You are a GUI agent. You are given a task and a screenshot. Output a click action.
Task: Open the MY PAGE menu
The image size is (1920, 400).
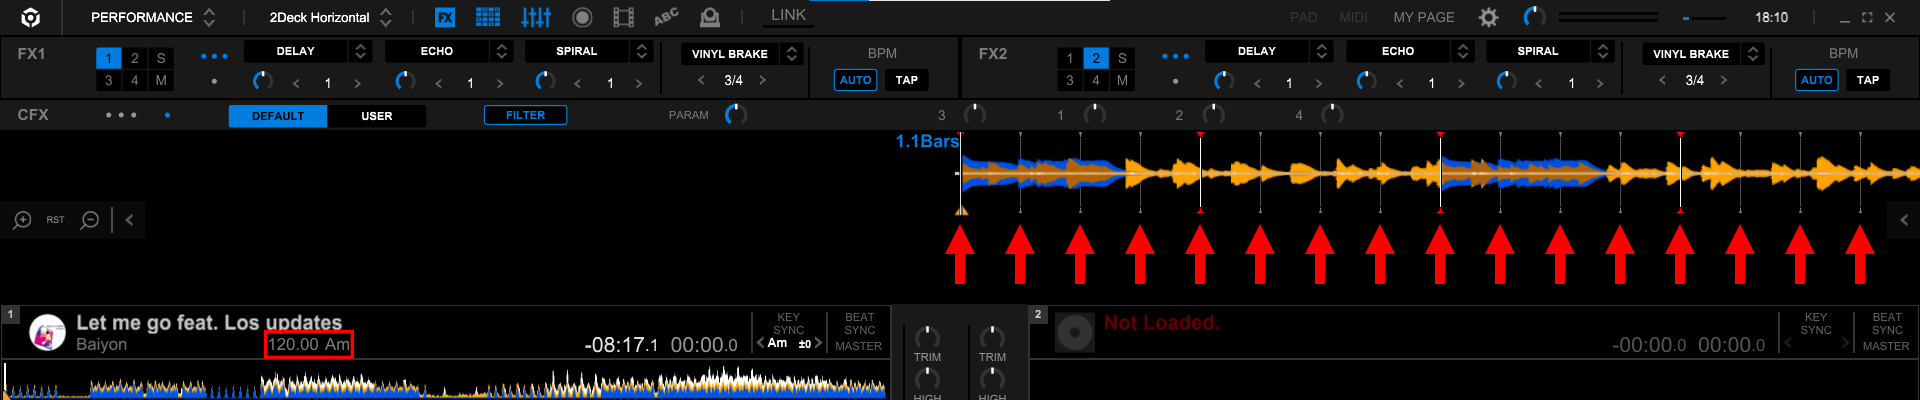tap(1423, 17)
